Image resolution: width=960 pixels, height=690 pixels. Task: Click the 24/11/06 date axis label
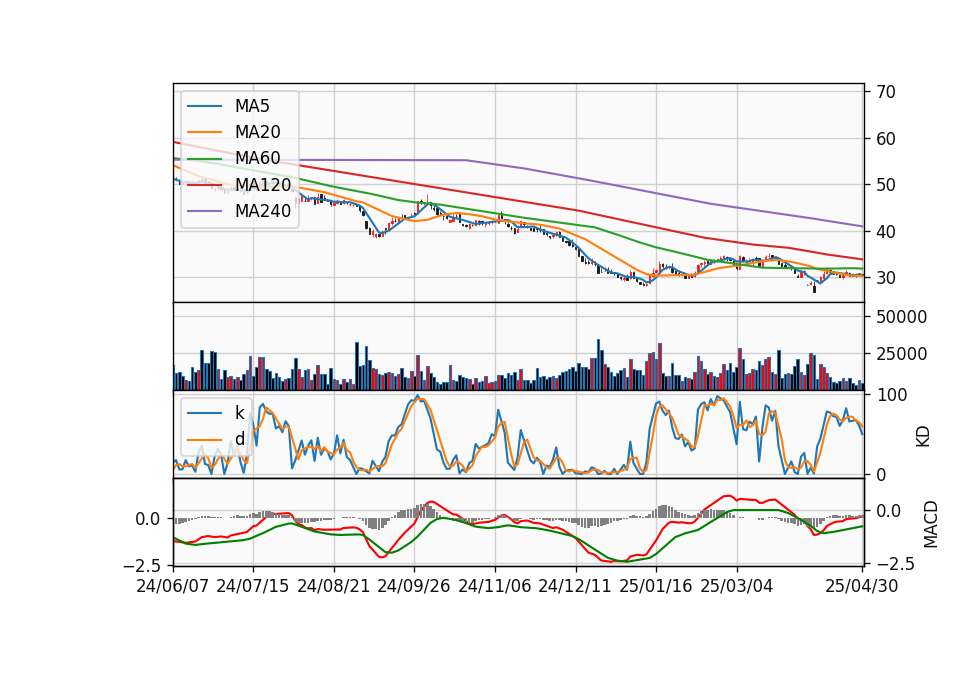pos(495,587)
